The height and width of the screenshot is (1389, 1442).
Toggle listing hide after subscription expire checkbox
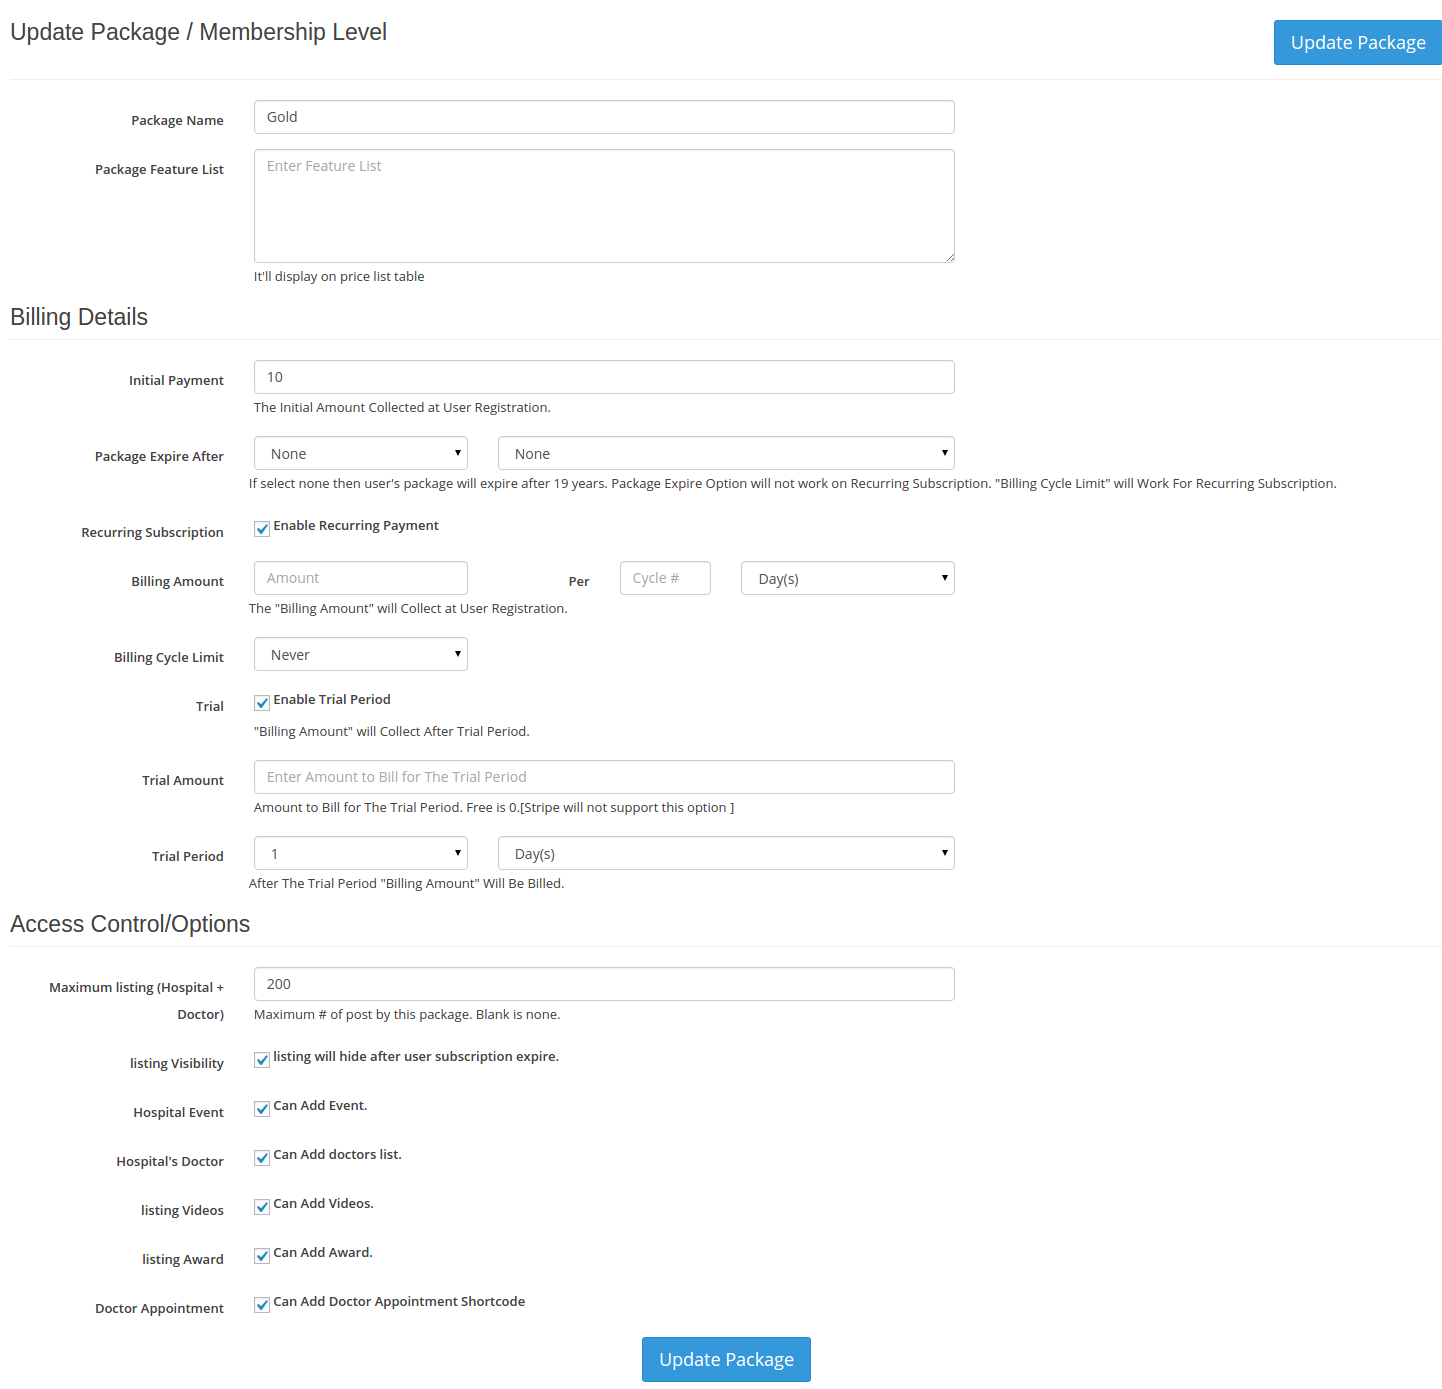[262, 1059]
